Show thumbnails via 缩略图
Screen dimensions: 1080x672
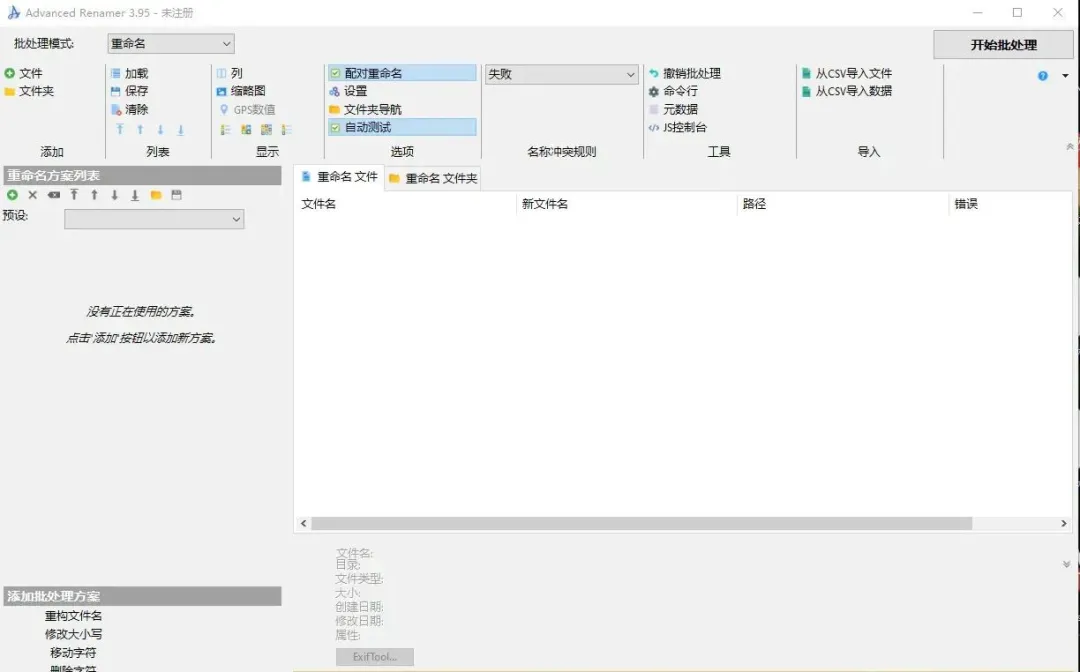(x=241, y=91)
